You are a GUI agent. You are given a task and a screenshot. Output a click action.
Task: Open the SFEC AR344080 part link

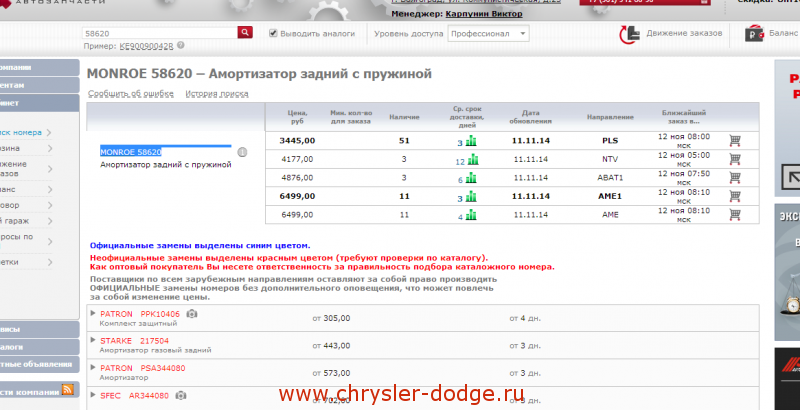(x=134, y=396)
